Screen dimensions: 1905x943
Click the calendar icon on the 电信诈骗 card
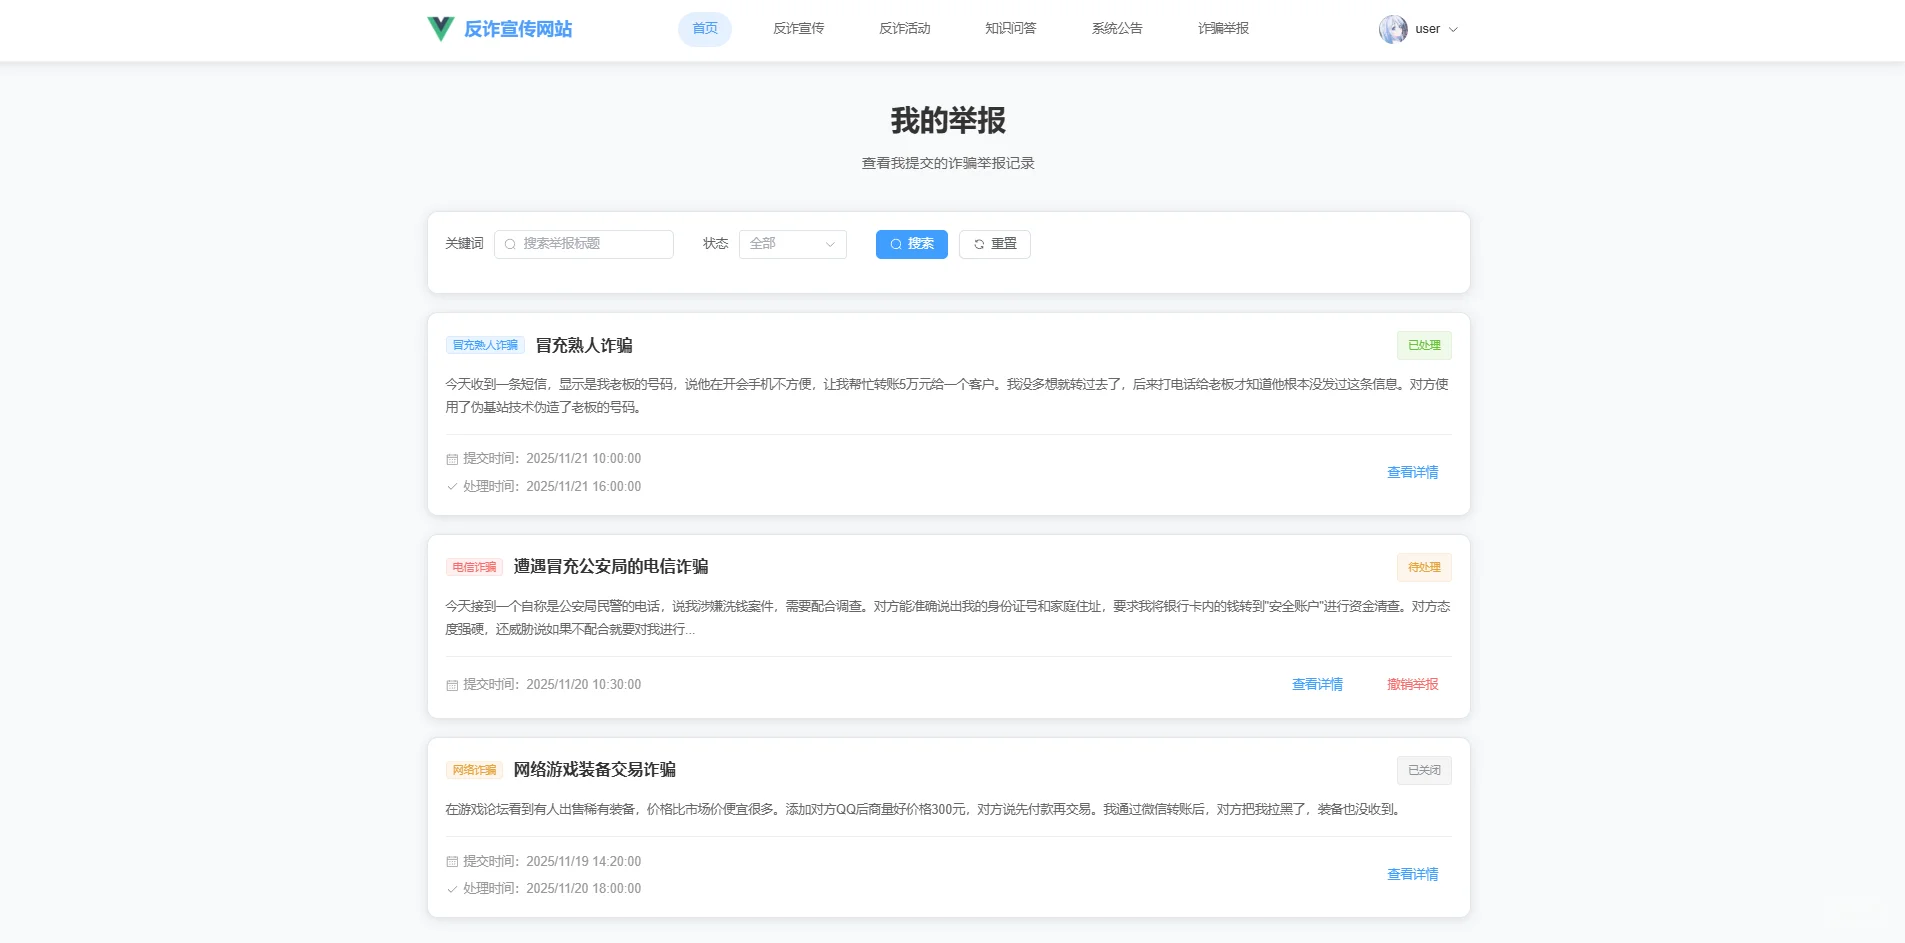tap(451, 685)
